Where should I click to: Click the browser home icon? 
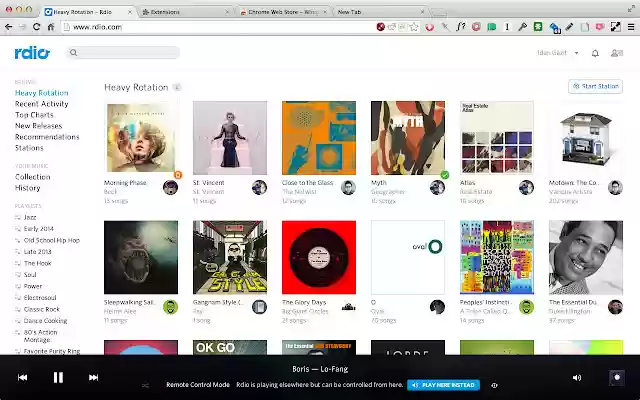(x=51, y=27)
